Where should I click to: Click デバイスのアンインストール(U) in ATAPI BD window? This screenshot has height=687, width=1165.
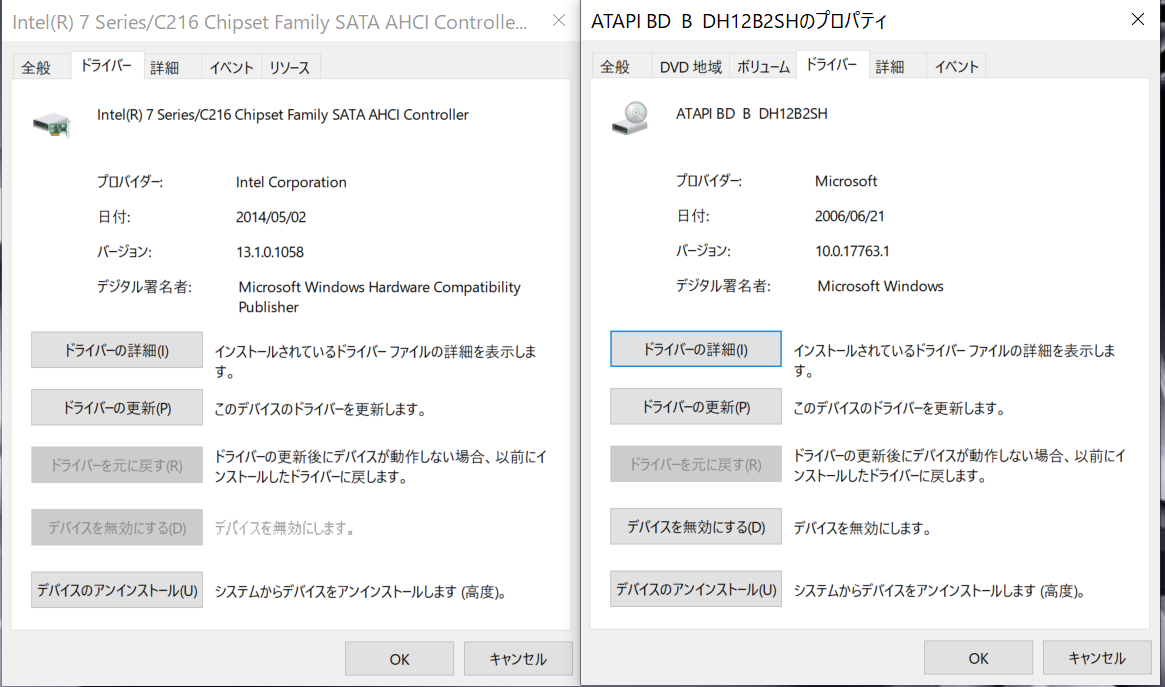(695, 589)
